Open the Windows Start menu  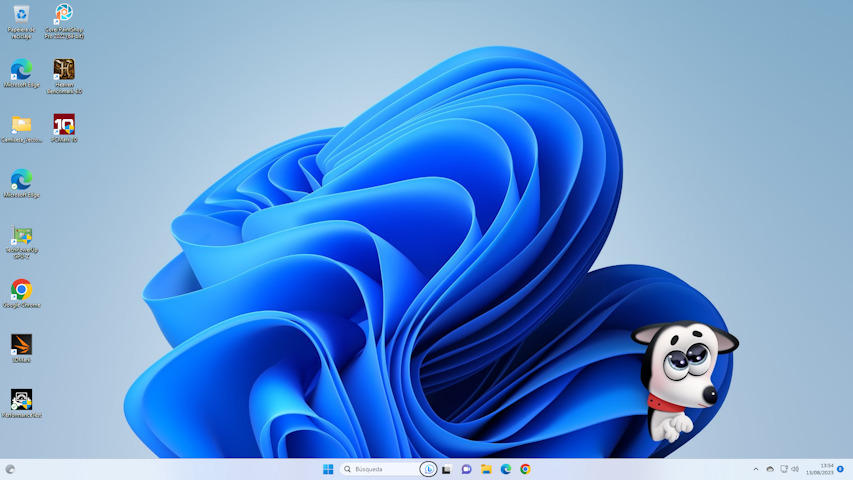327,469
